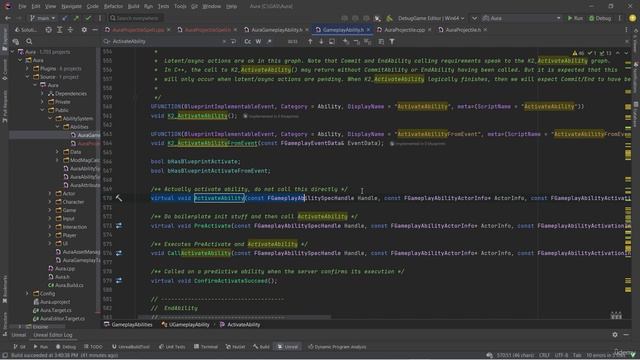Screen dimensions: 640x360
Task: Click the collapse all icon in explorer toolbar
Action: click(70, 30)
